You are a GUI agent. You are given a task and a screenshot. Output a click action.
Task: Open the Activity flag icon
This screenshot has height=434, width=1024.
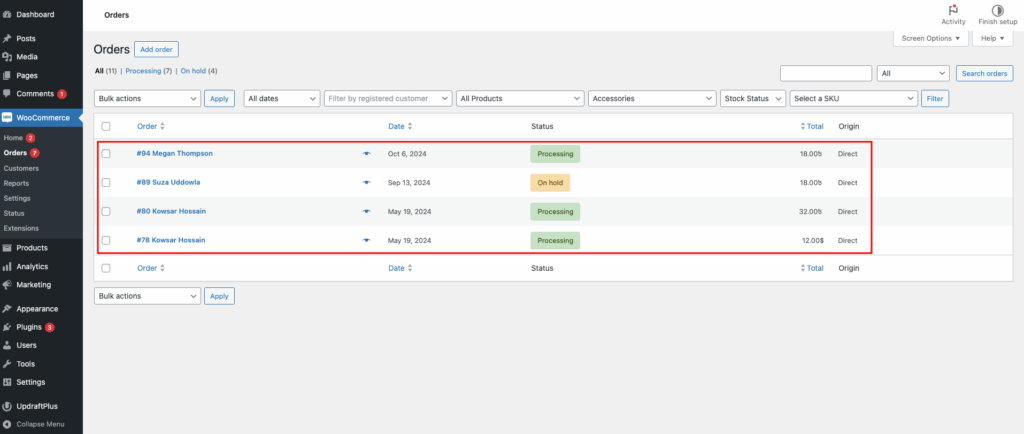click(953, 10)
